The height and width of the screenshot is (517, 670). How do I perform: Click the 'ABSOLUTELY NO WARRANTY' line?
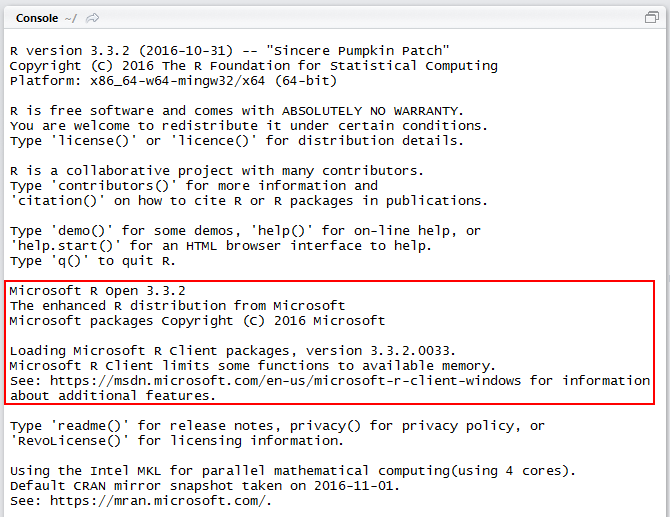click(x=237, y=111)
